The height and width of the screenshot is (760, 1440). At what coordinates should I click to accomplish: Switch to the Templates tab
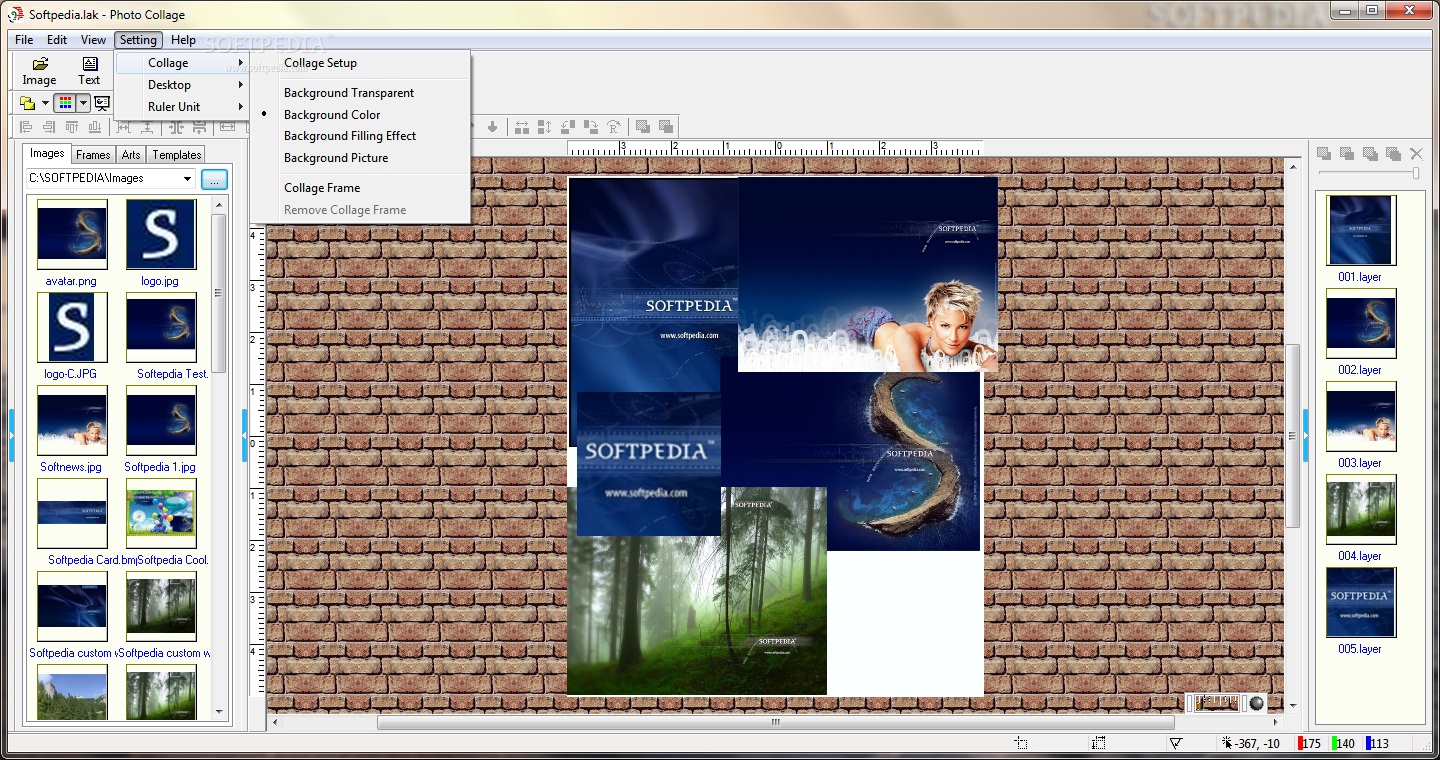177,155
